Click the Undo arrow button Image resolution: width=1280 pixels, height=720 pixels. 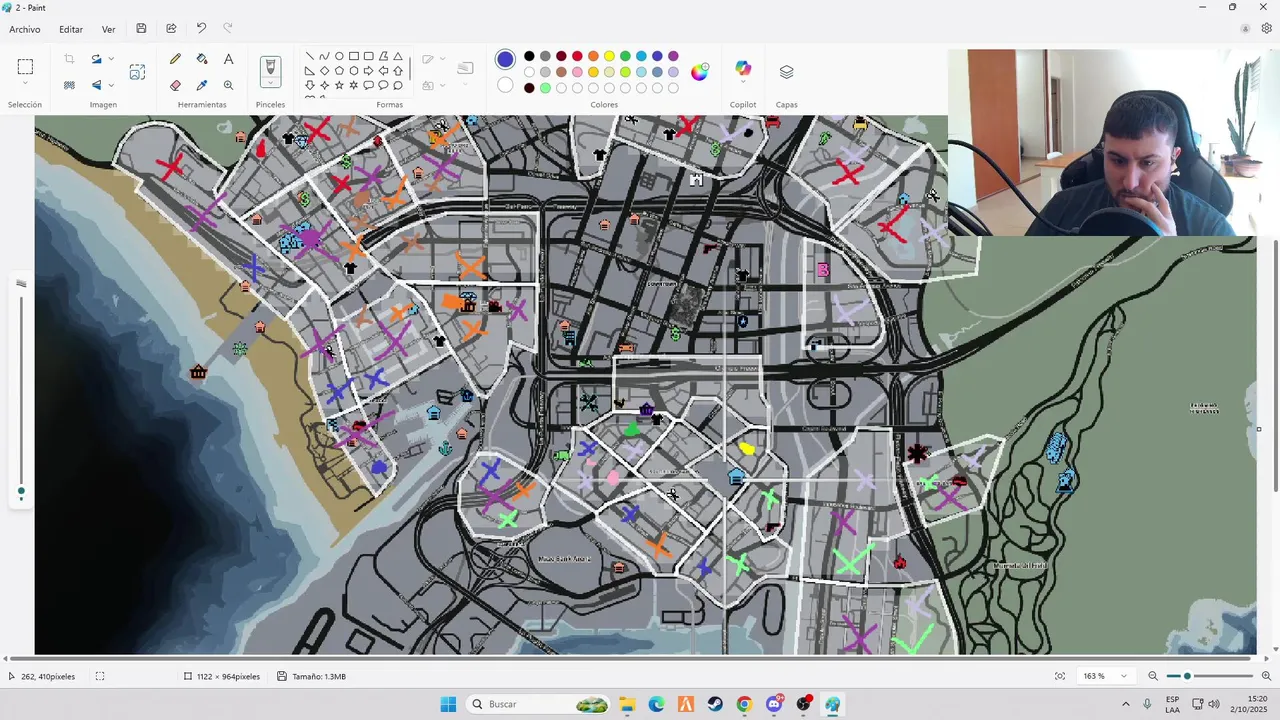[201, 29]
